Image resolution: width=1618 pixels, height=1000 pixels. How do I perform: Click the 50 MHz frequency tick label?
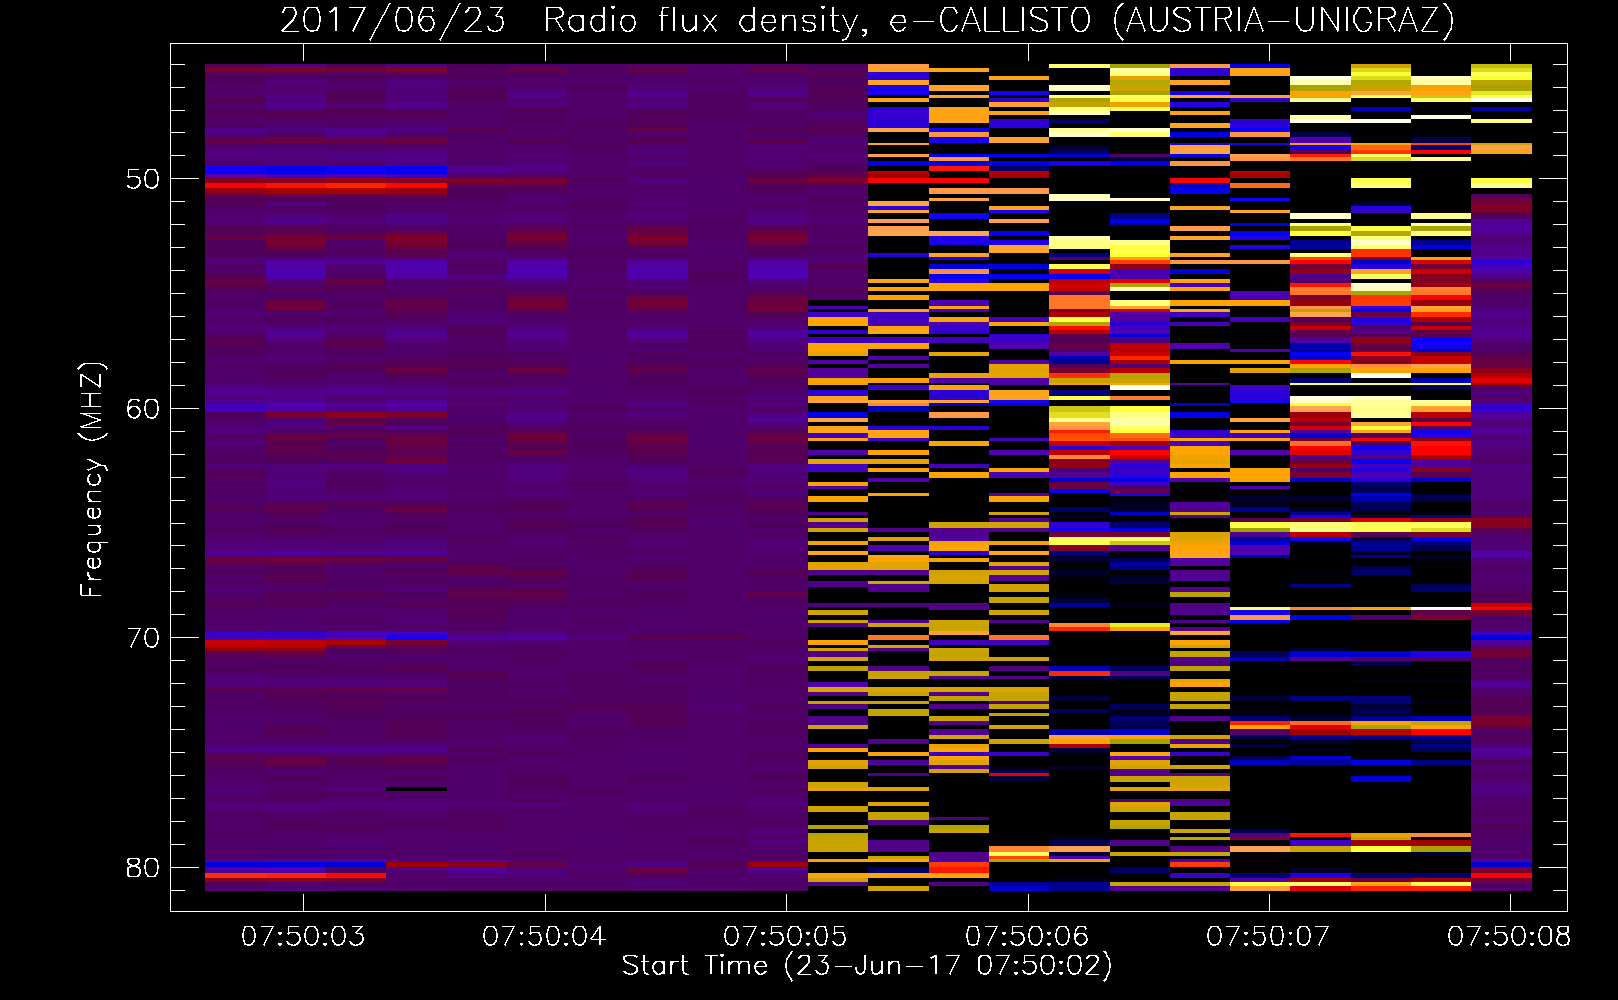coord(143,179)
